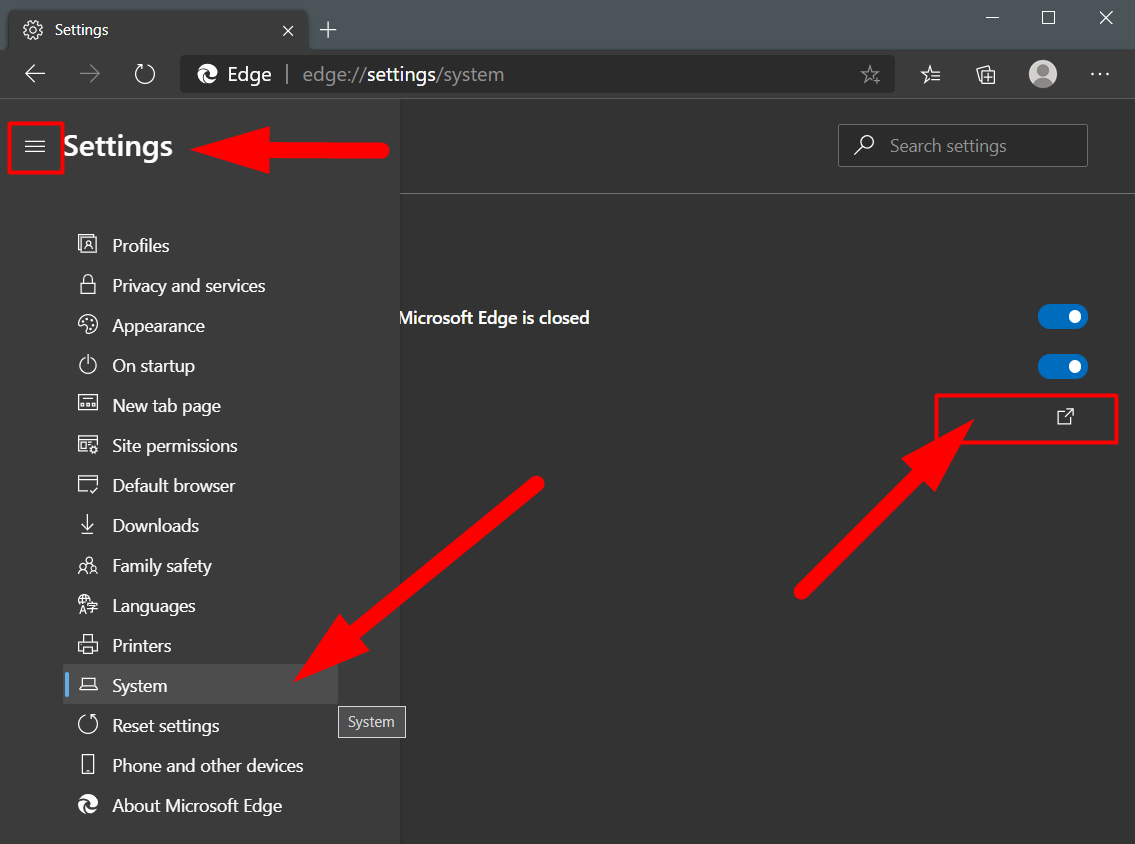Select Appearance in sidebar

tap(158, 326)
